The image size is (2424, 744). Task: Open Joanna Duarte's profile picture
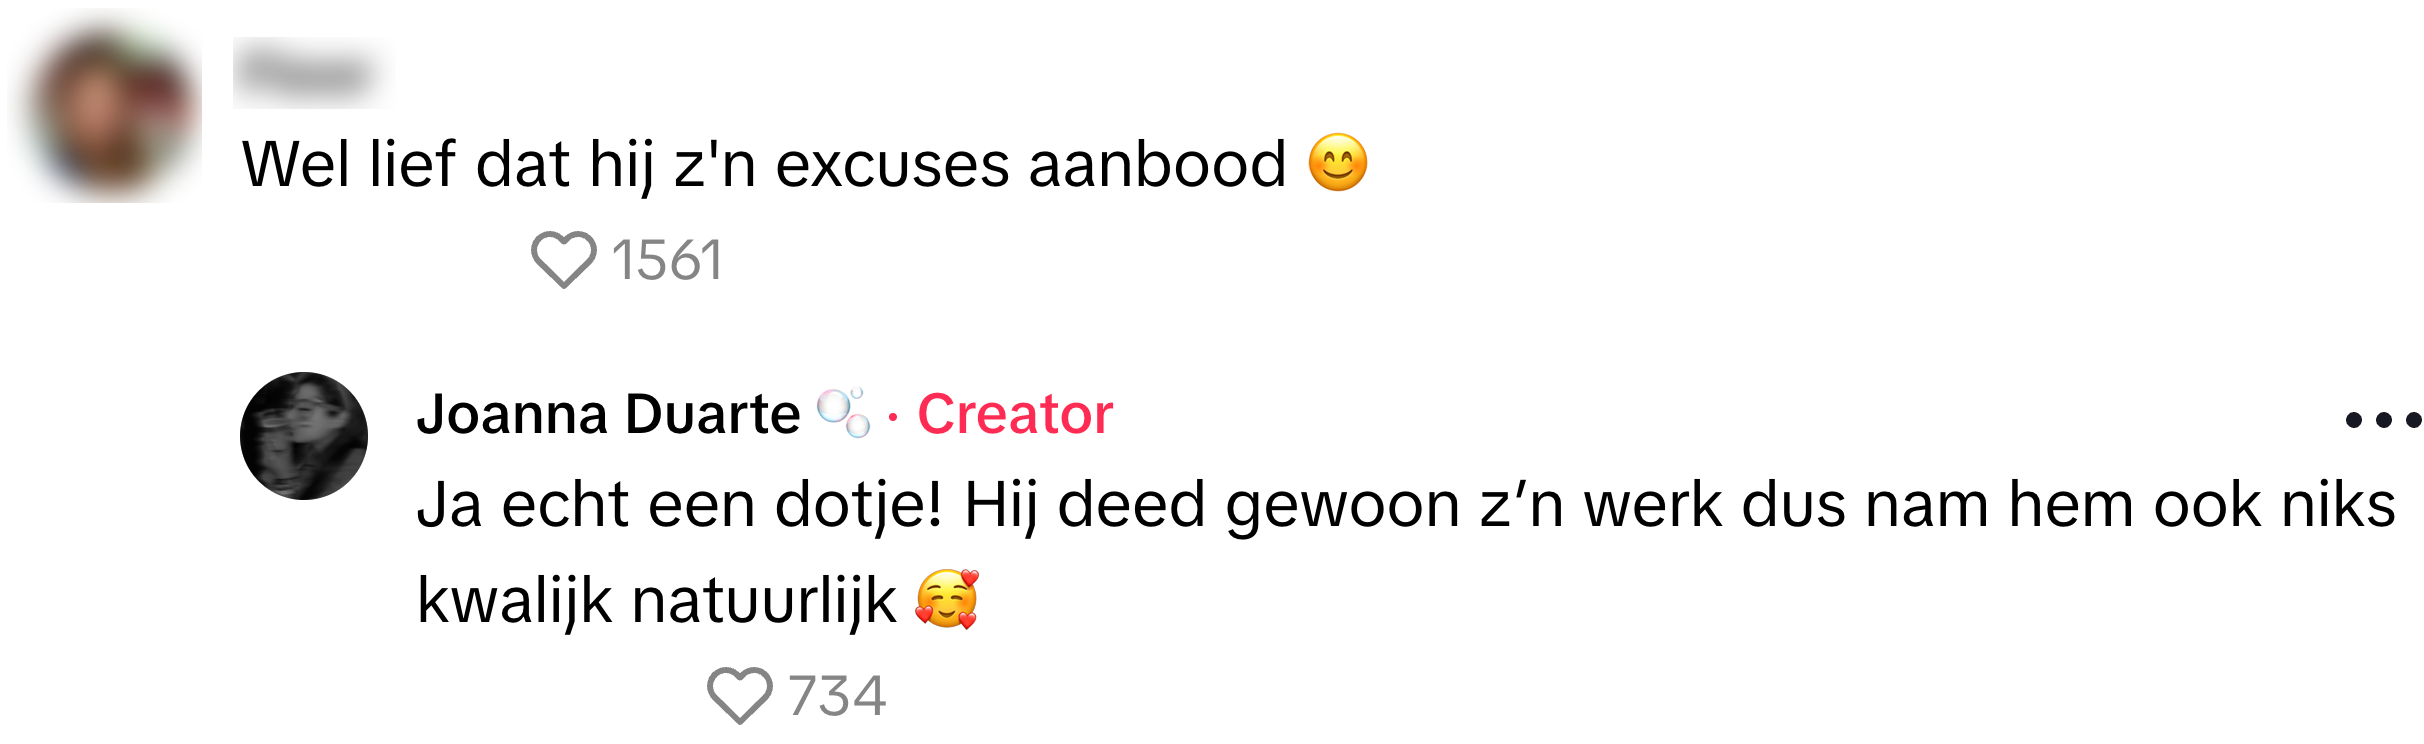tap(304, 436)
